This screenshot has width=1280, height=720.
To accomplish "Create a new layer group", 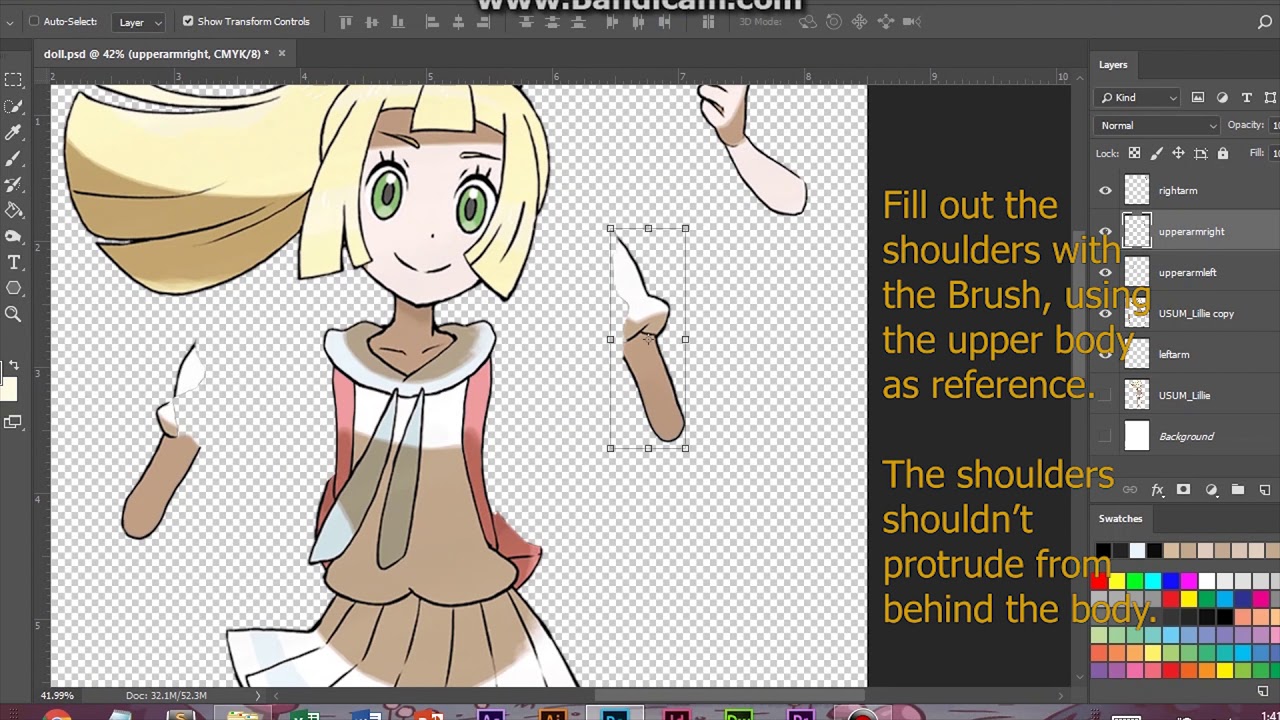I will pos(1238,490).
